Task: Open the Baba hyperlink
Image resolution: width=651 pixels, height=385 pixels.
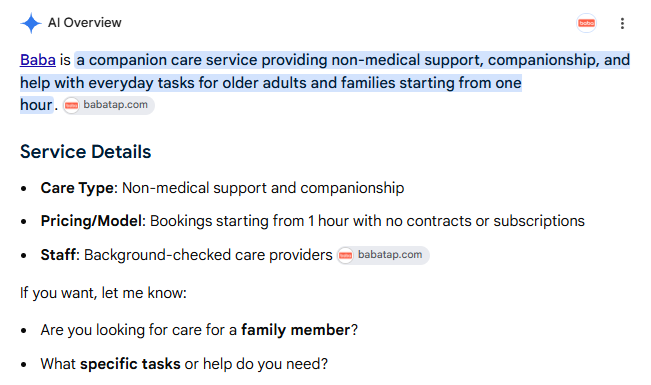Action: (38, 60)
